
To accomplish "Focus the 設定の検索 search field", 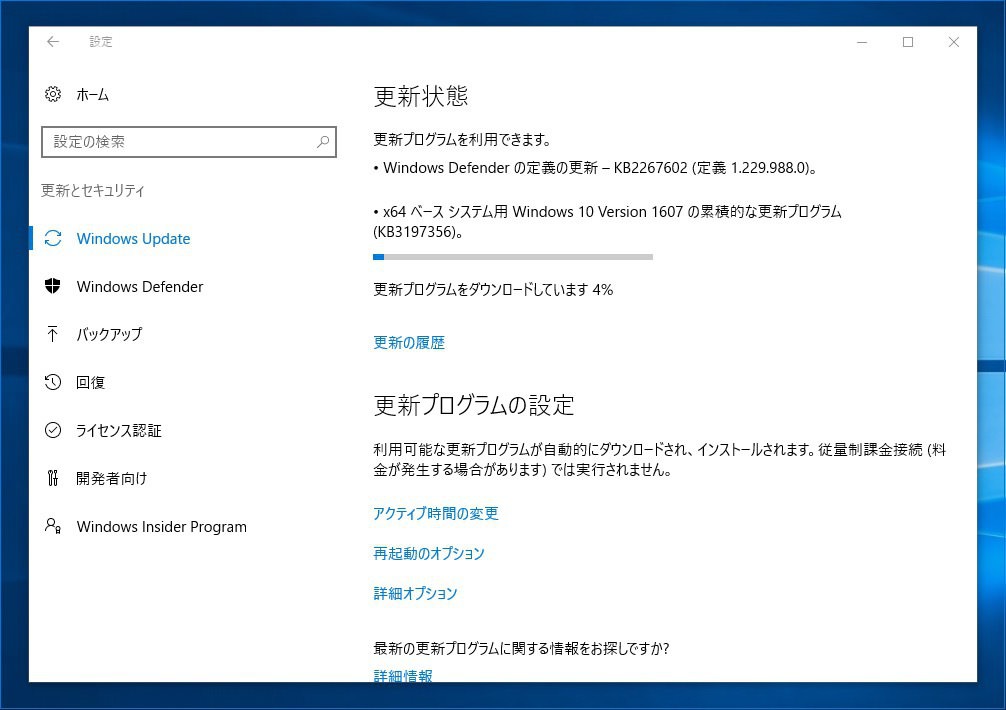I will point(189,142).
